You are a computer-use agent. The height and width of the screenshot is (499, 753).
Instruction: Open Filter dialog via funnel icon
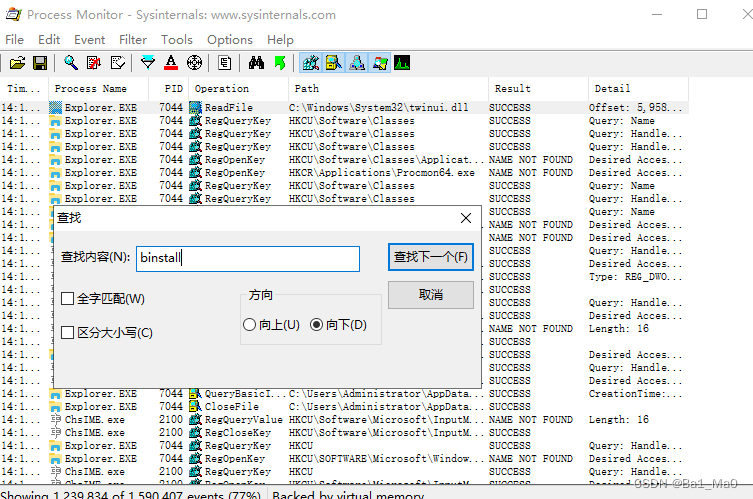pos(148,63)
